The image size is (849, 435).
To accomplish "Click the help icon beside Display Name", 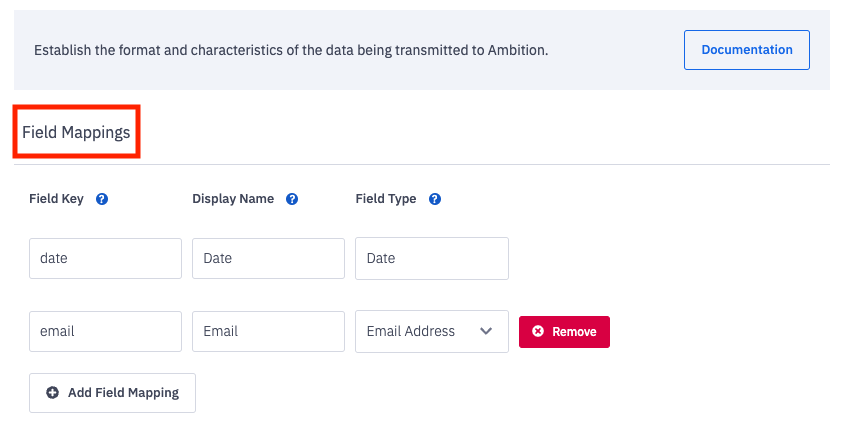I will pyautogui.click(x=292, y=199).
